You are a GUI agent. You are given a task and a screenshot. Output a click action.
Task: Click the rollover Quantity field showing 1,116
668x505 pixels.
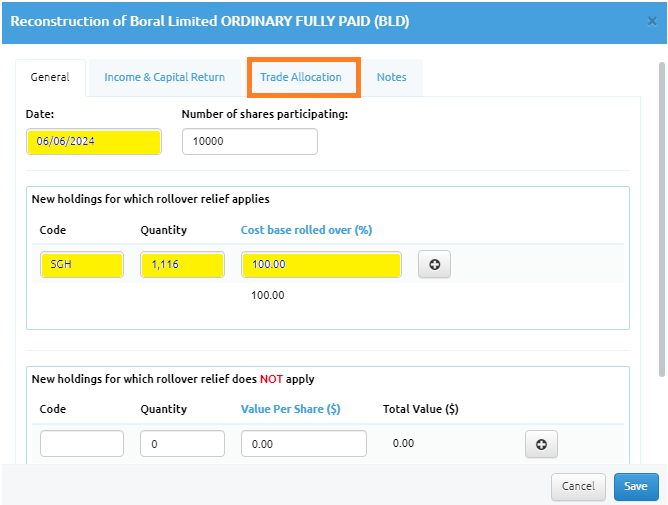pos(182,265)
